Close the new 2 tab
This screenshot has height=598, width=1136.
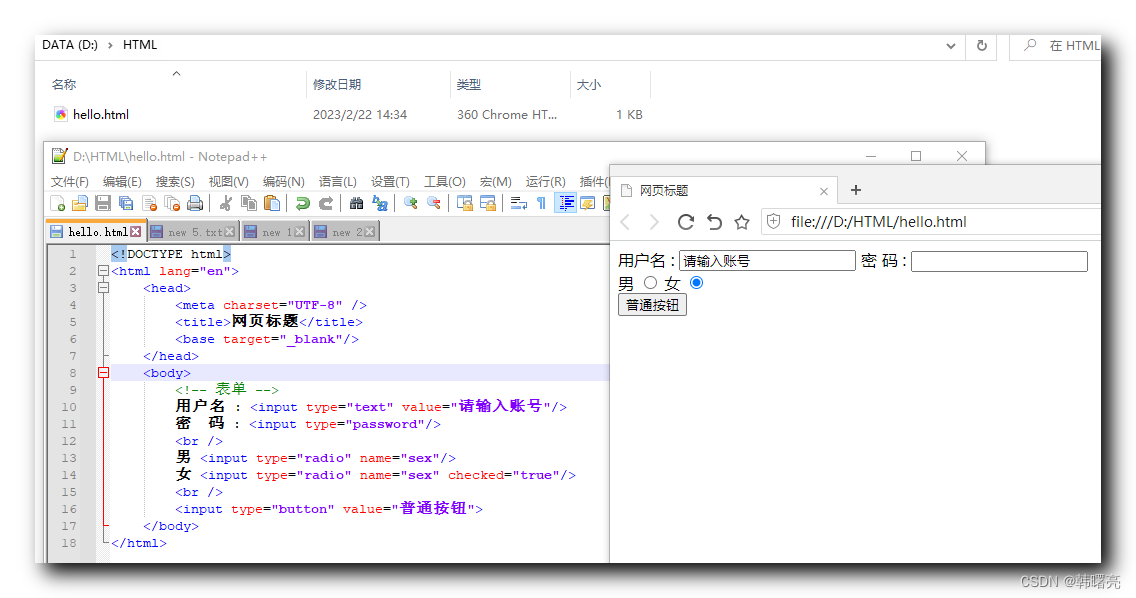click(369, 232)
